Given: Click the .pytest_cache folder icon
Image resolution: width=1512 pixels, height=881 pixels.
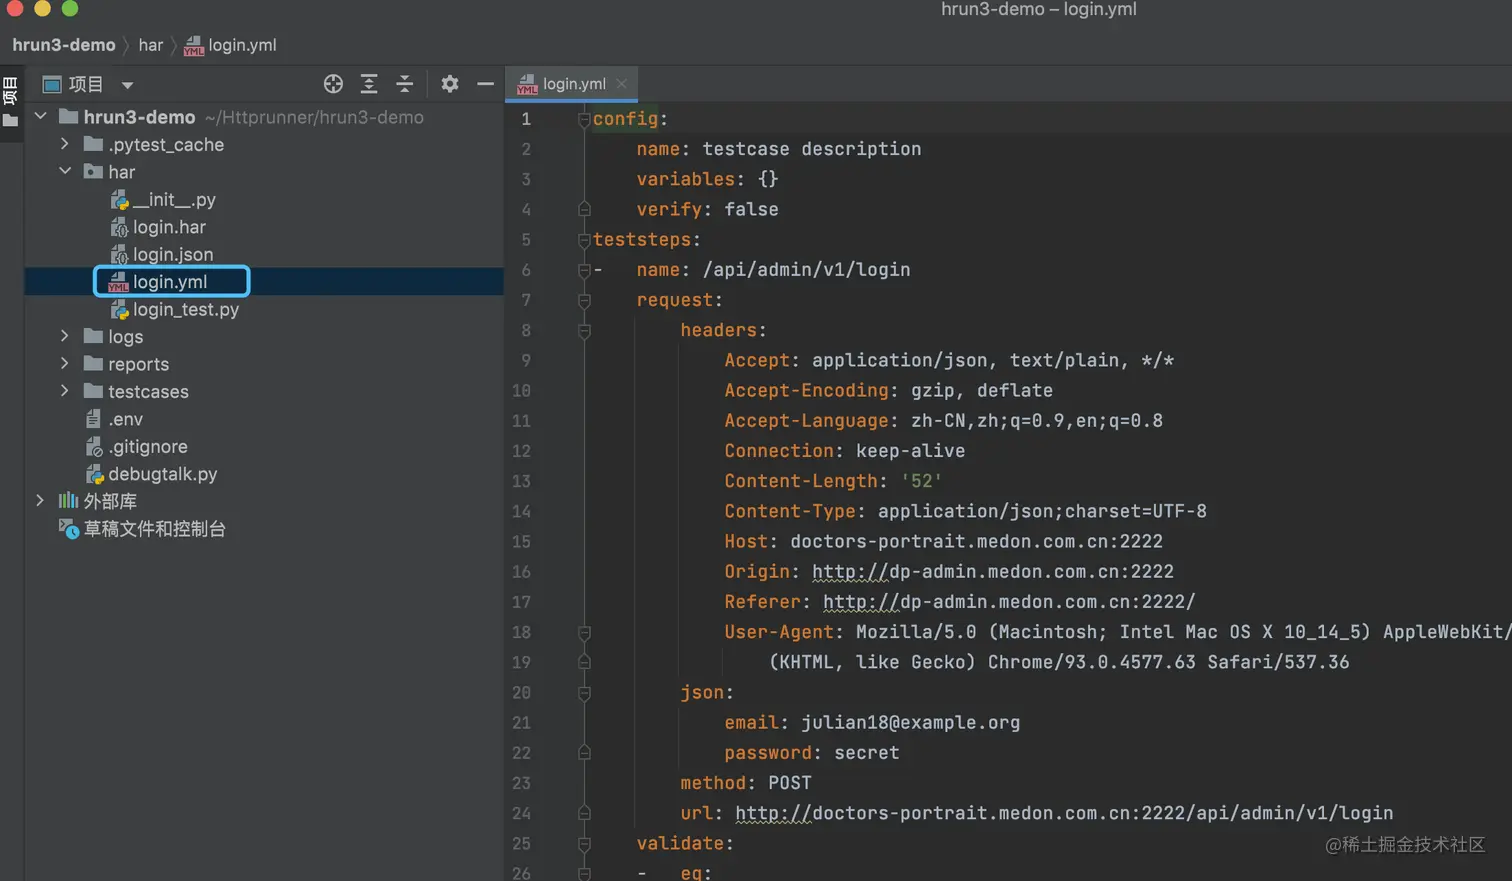Looking at the screenshot, I should tap(93, 144).
